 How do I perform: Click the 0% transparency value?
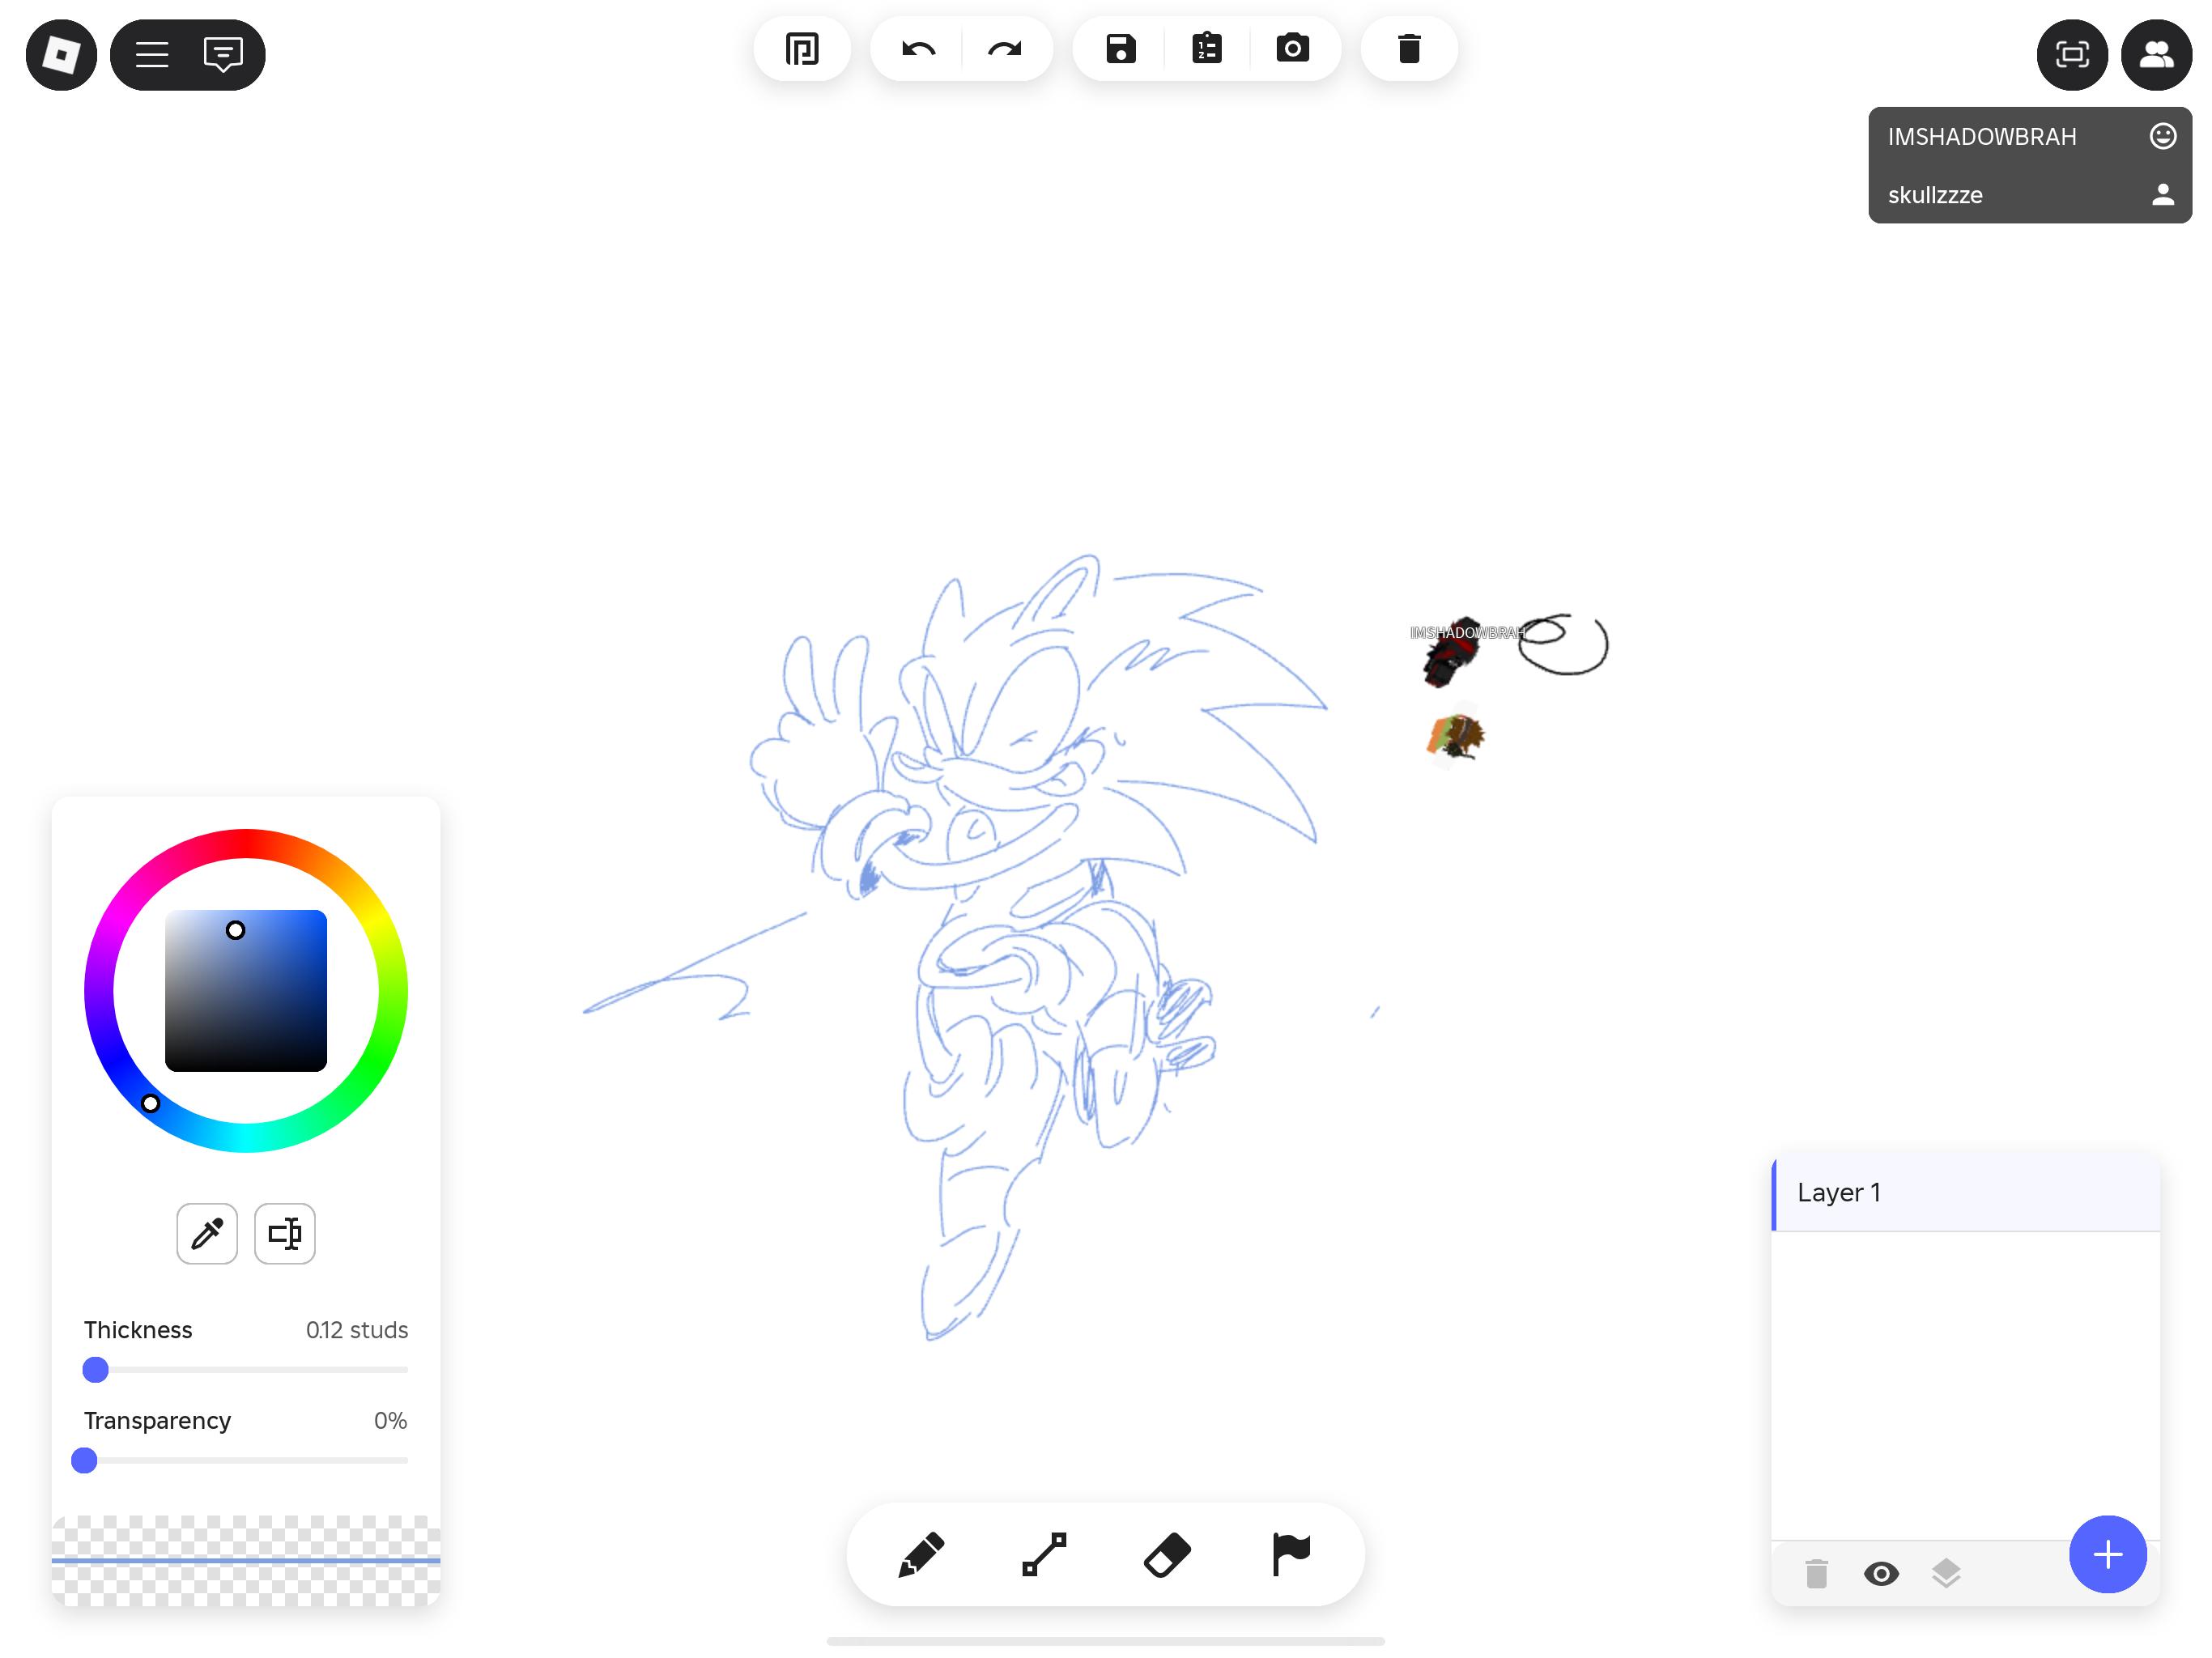(x=390, y=1421)
